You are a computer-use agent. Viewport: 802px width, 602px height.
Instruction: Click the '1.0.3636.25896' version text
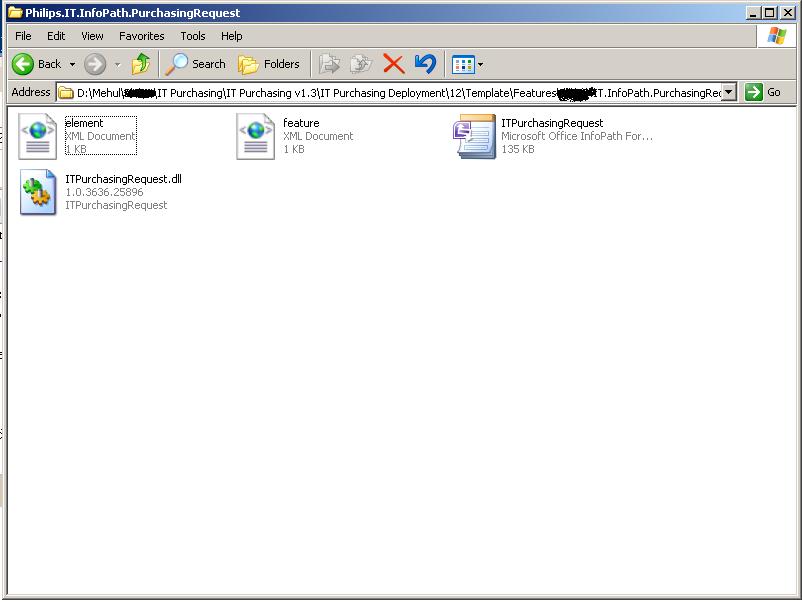coord(104,192)
